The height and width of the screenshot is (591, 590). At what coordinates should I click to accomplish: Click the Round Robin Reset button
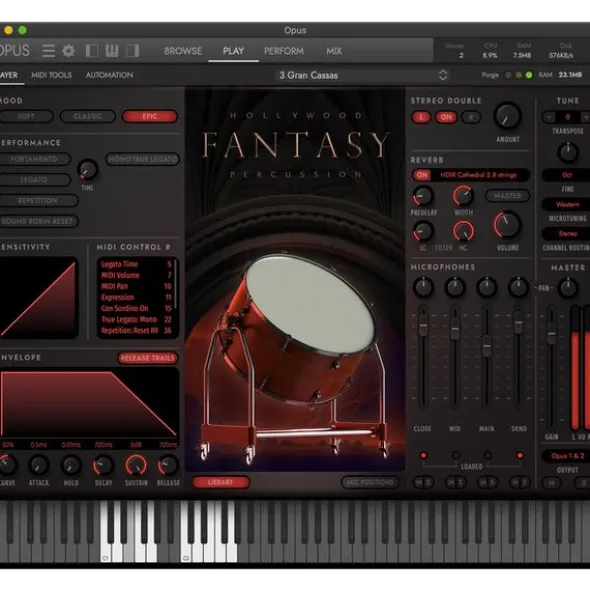coord(37,221)
